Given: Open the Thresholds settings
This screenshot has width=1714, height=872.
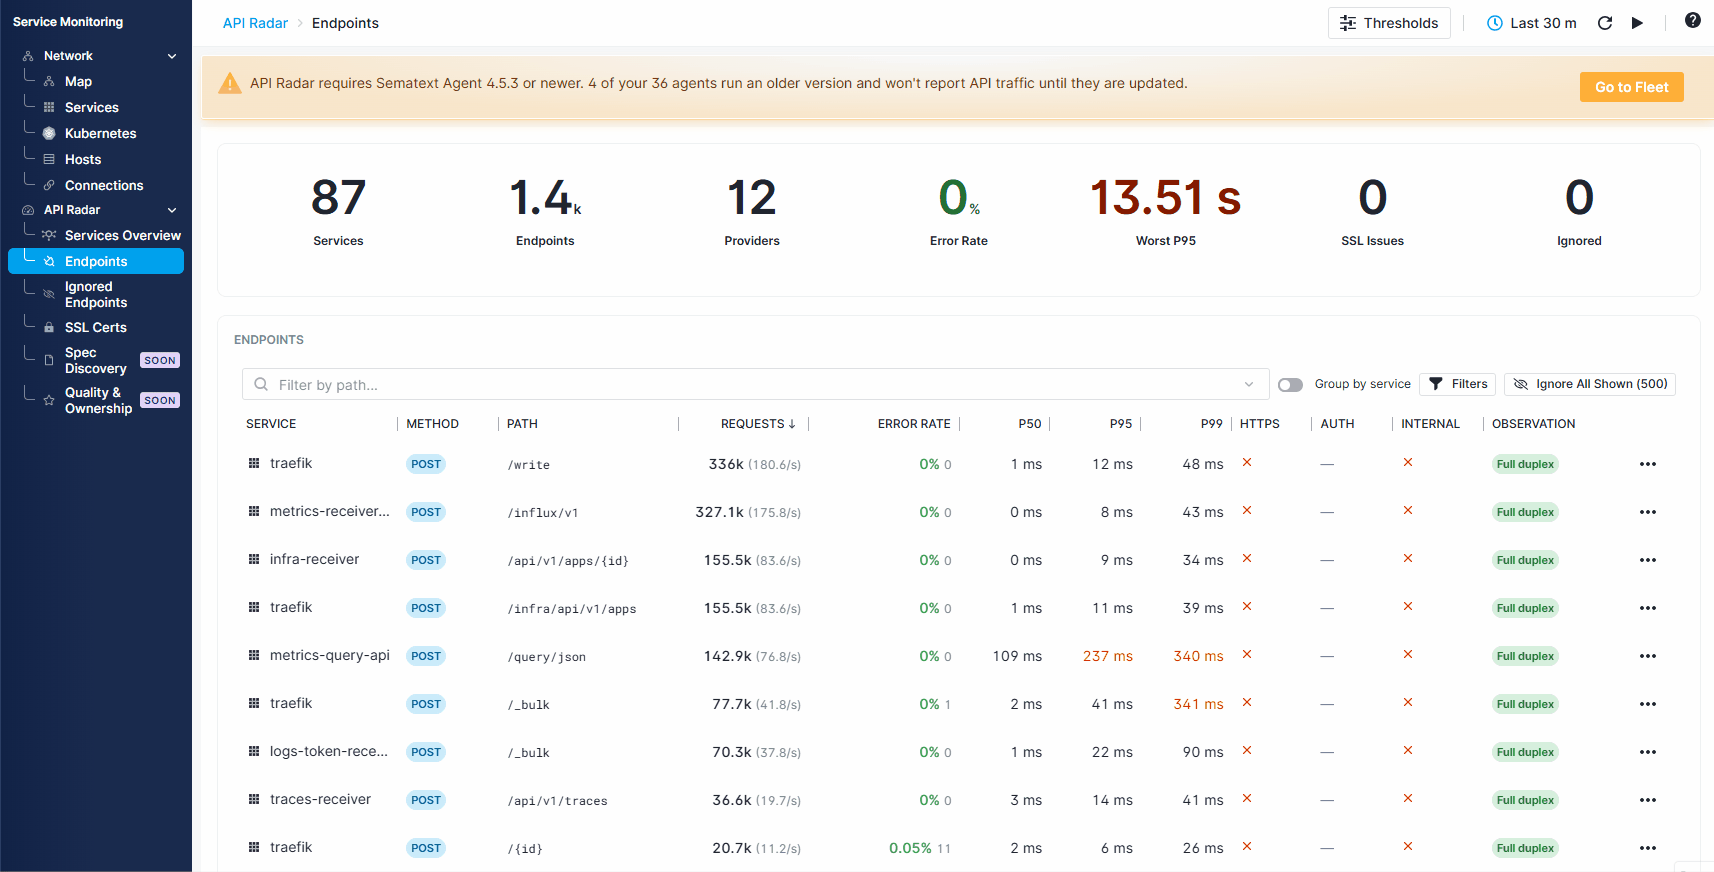Looking at the screenshot, I should tap(1389, 23).
